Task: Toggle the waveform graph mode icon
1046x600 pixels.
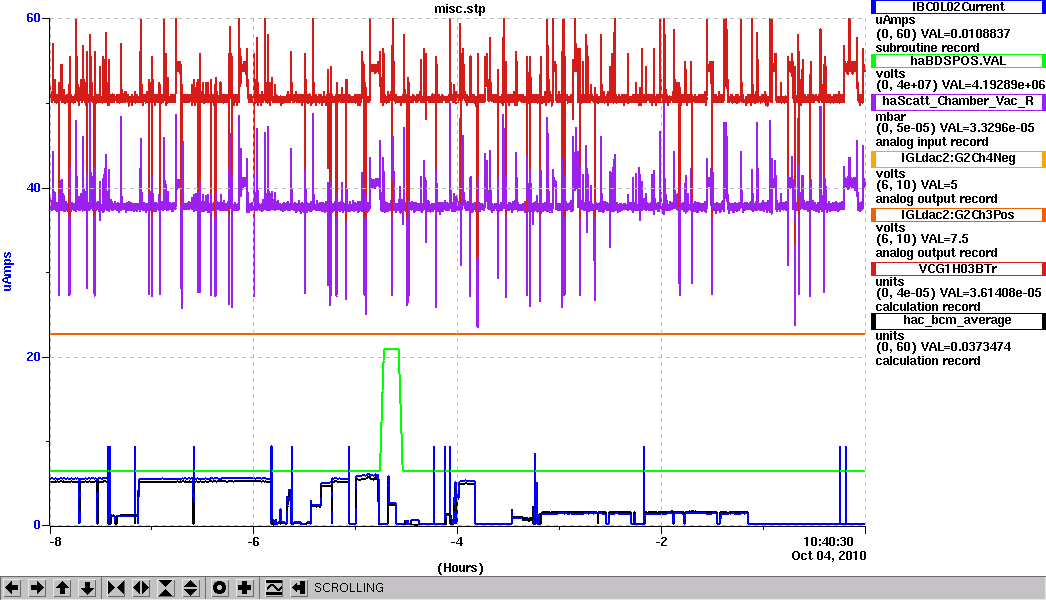Action: 274,588
